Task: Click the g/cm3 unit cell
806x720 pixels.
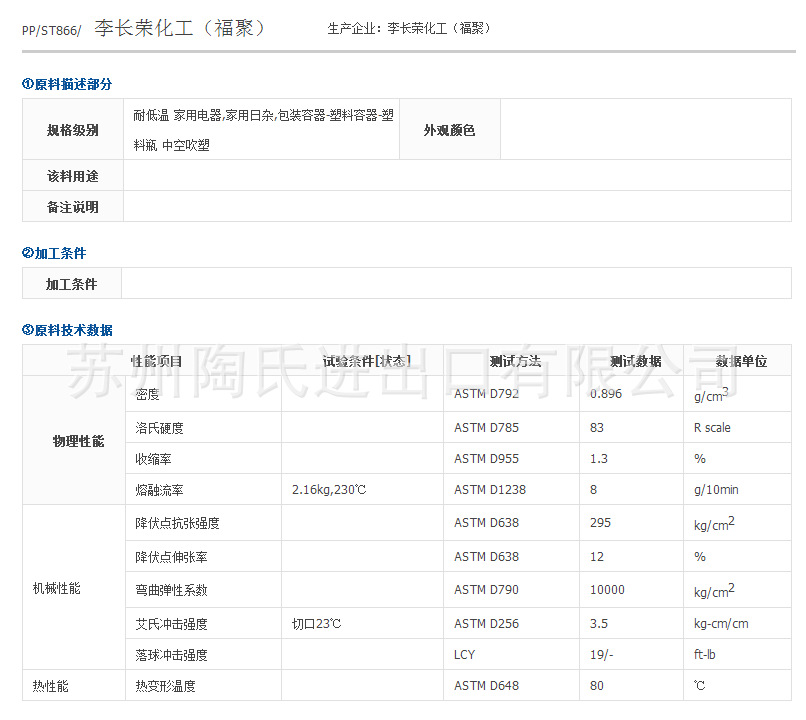Action: tap(737, 394)
